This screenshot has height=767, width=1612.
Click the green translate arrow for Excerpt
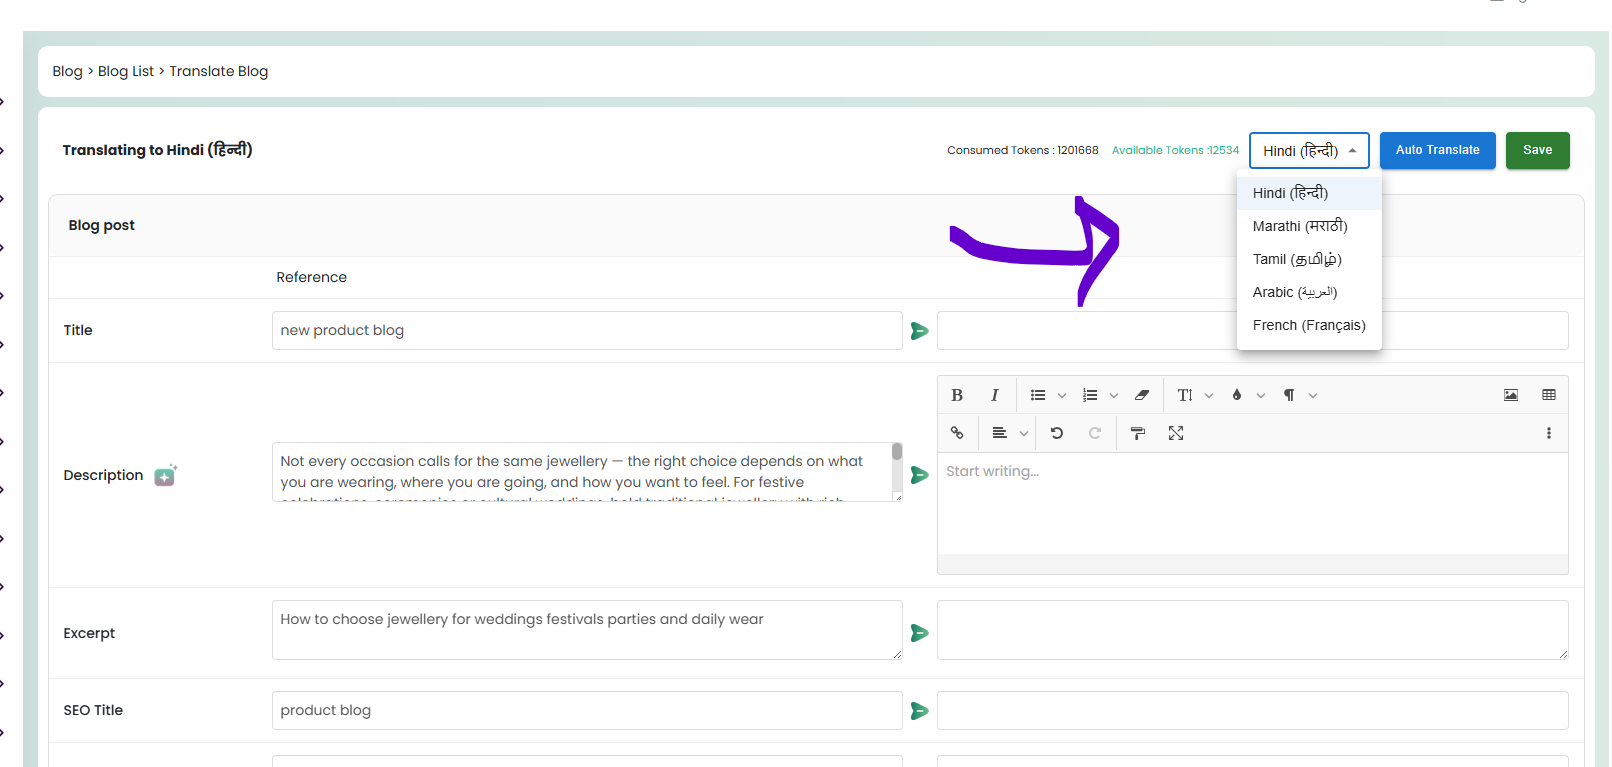[x=920, y=633]
